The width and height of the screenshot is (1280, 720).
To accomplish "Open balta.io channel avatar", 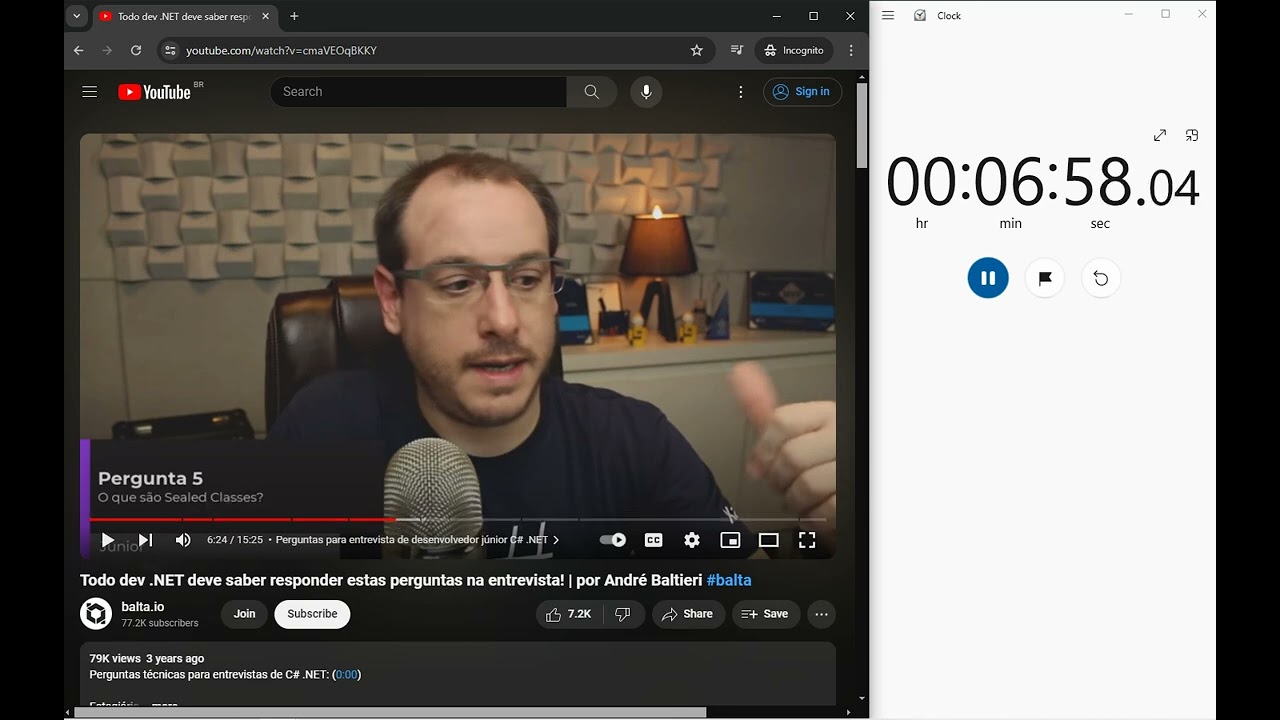I will coord(96,614).
